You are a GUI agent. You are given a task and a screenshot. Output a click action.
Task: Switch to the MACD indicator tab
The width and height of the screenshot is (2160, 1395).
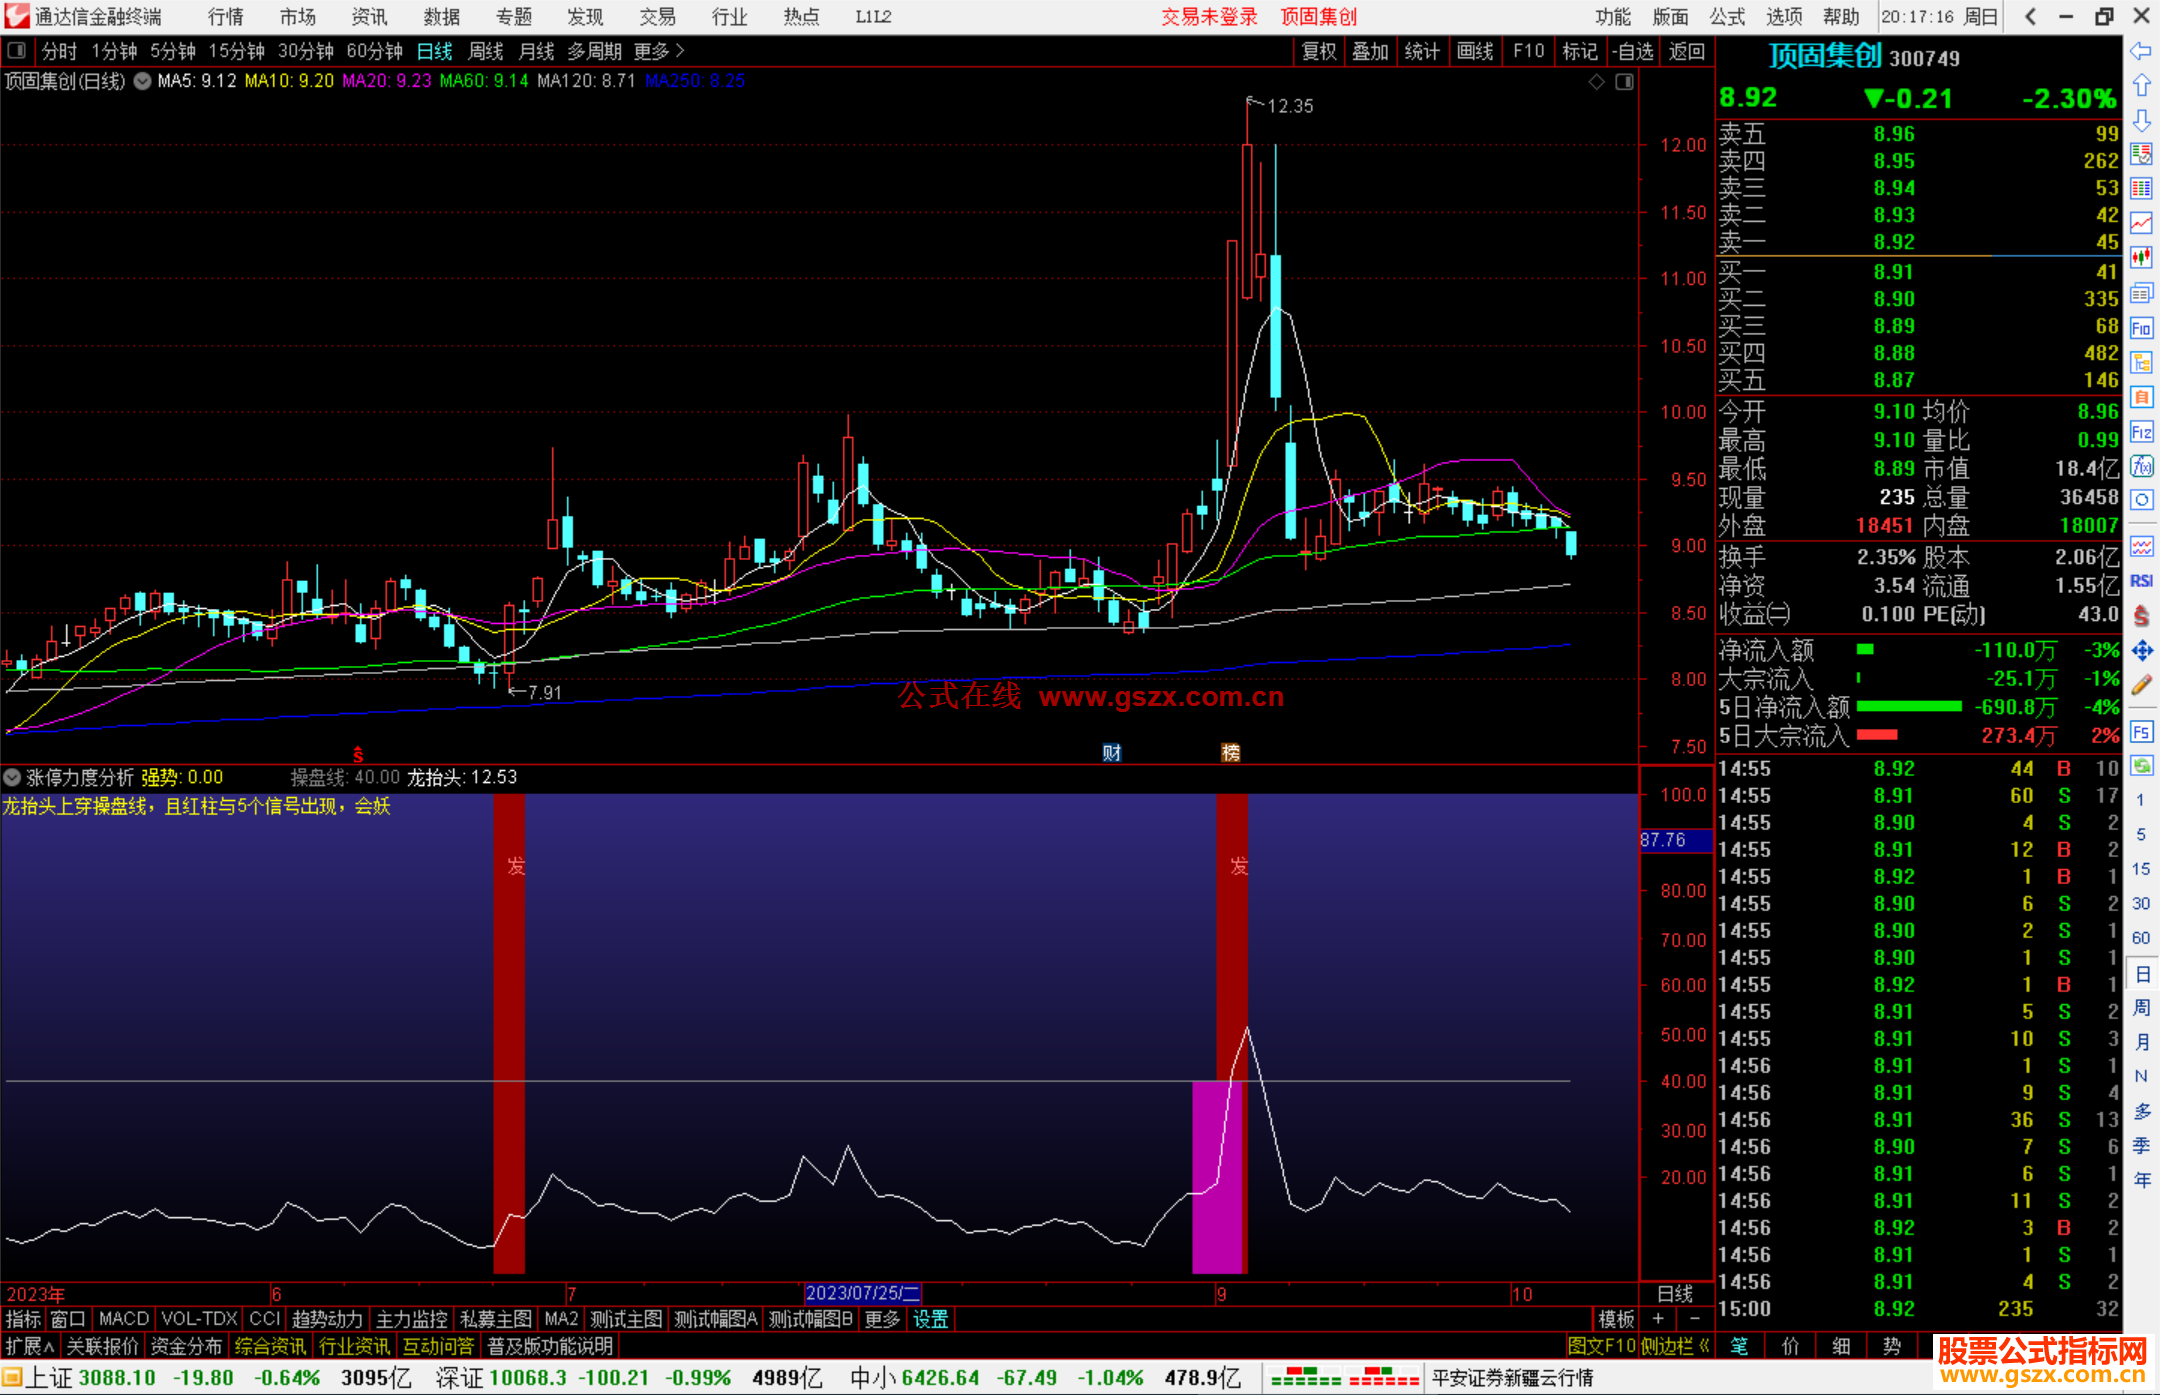point(123,1319)
